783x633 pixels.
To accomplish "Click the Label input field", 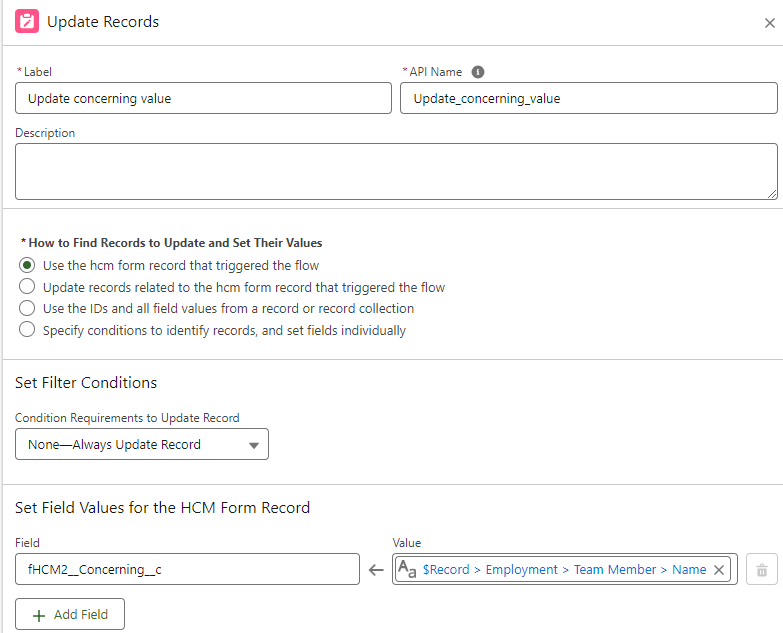I will (x=203, y=98).
